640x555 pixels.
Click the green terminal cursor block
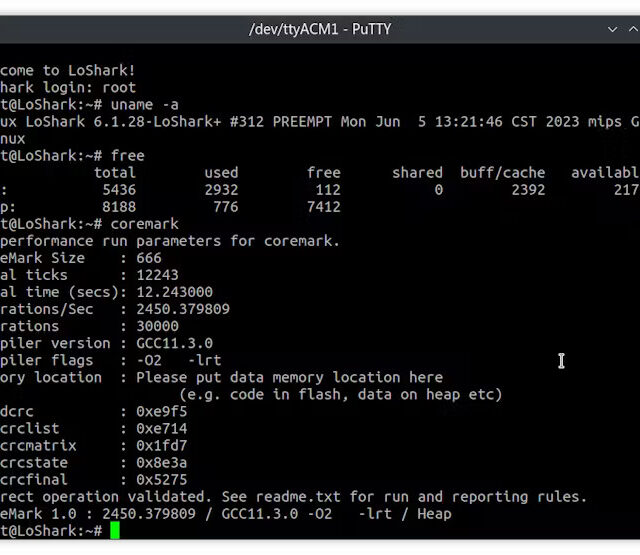pos(115,530)
